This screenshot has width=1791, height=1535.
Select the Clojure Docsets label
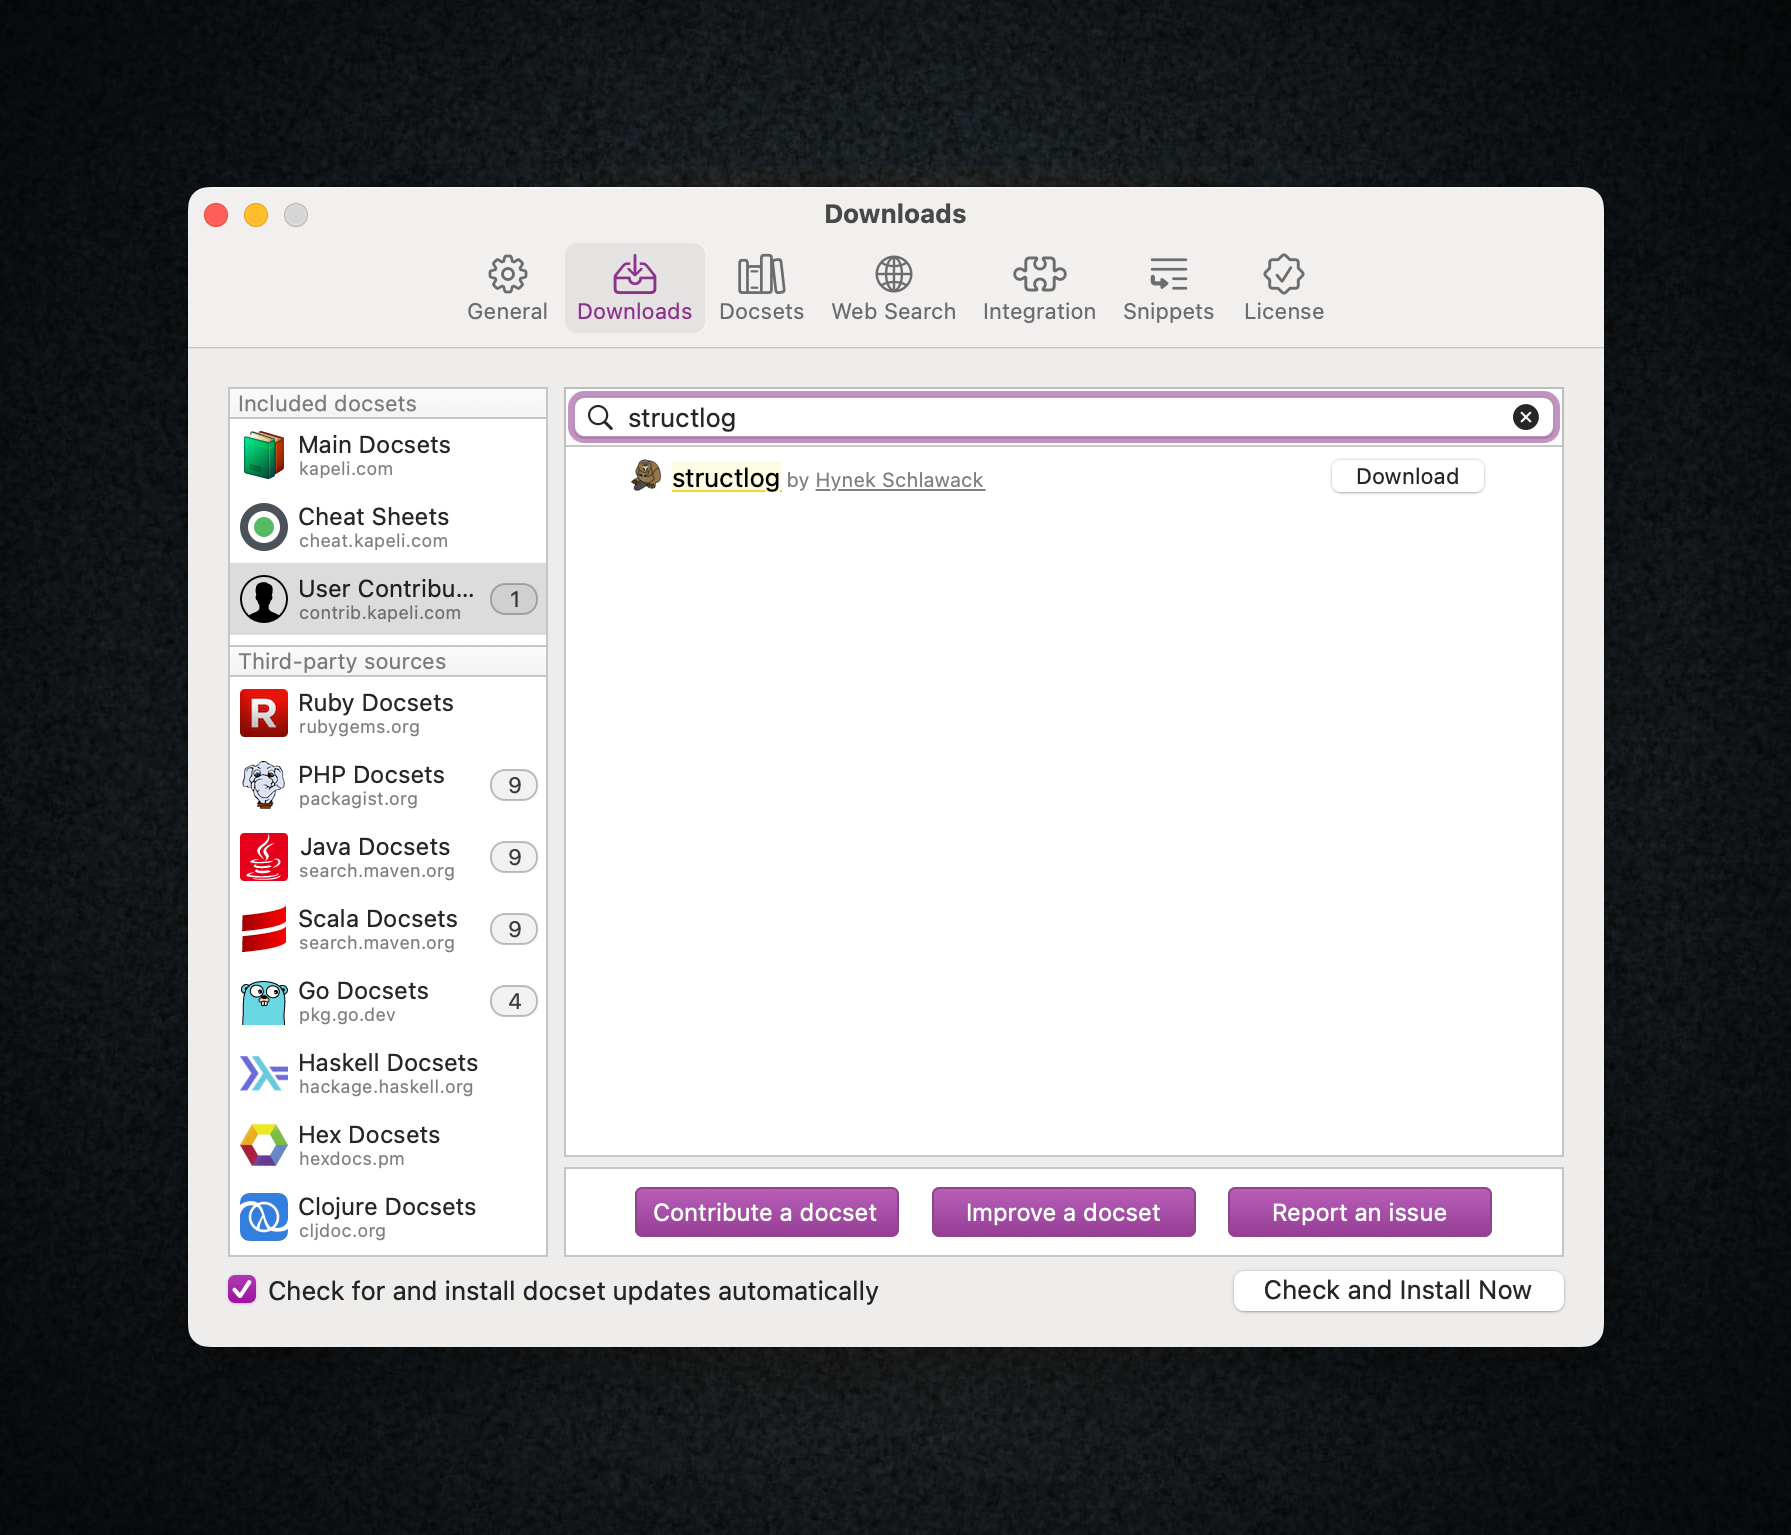pos(387,1206)
